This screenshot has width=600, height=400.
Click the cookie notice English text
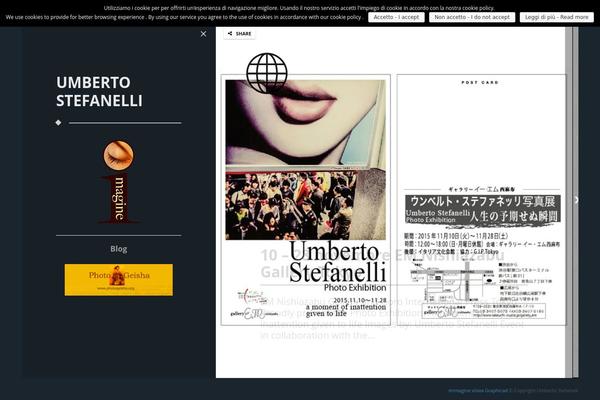tap(184, 17)
